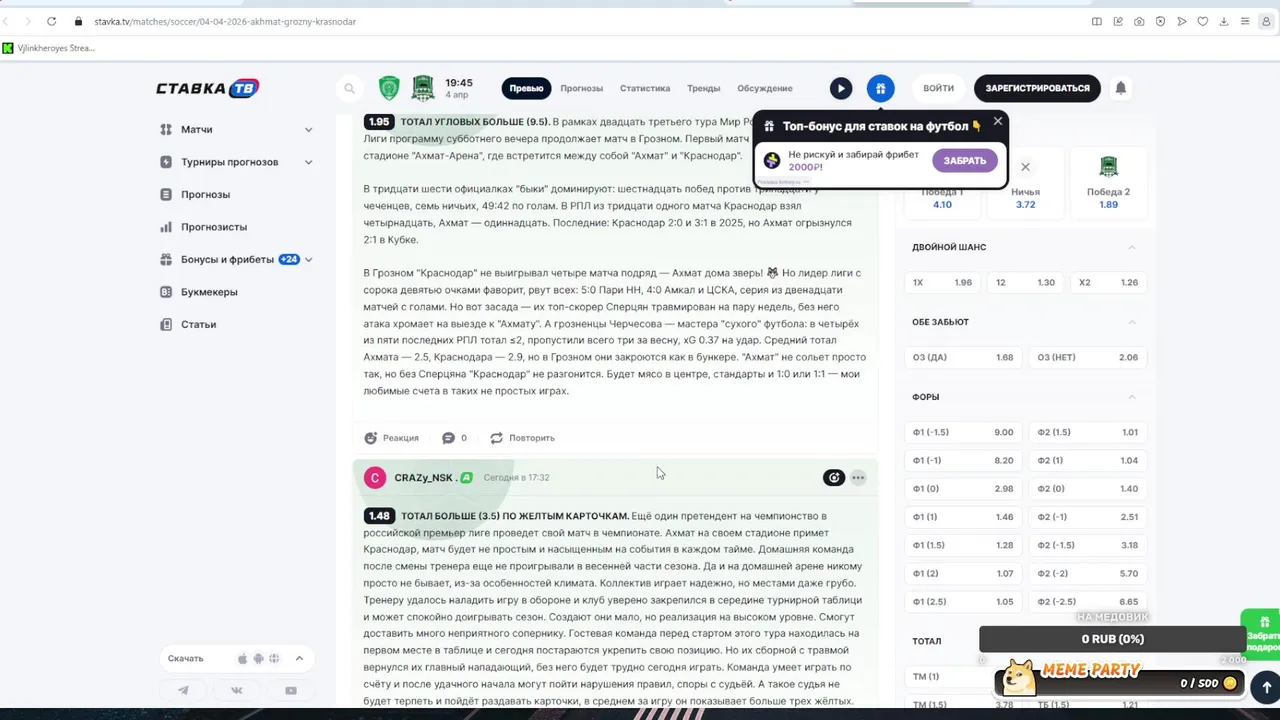This screenshot has width=1280, height=720.
Task: Open the Статистика tab
Action: 645,88
